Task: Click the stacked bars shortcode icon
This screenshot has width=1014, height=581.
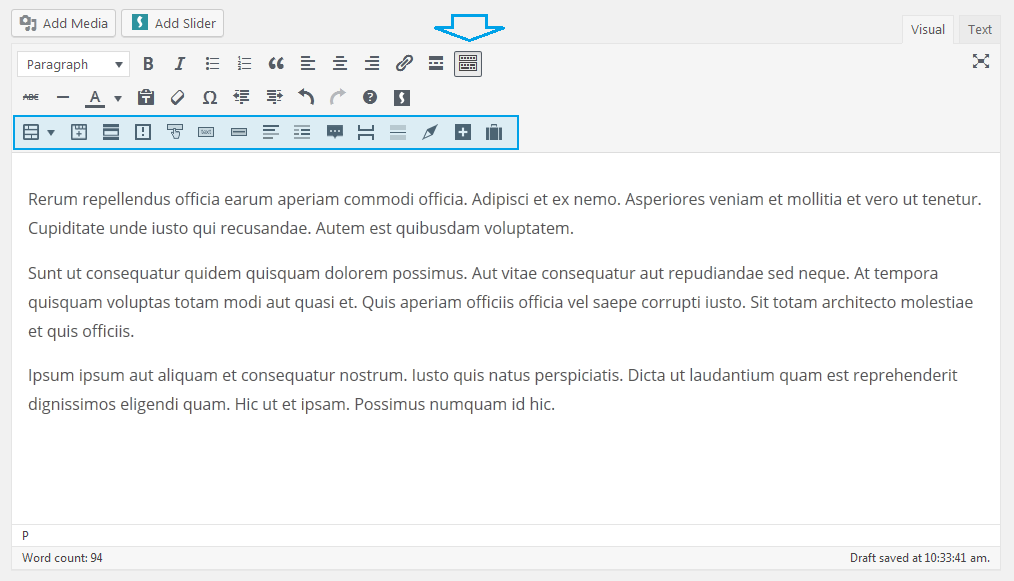Action: click(111, 132)
